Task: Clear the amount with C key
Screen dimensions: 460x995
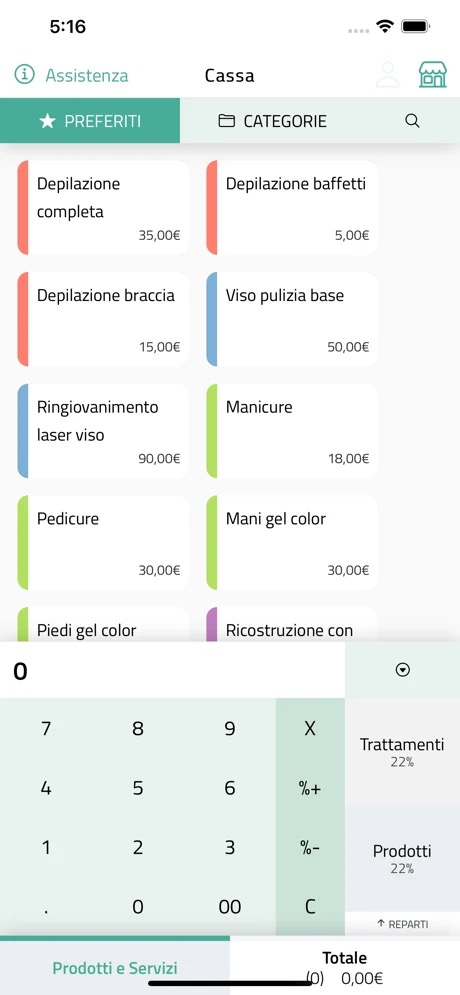Action: coord(310,906)
